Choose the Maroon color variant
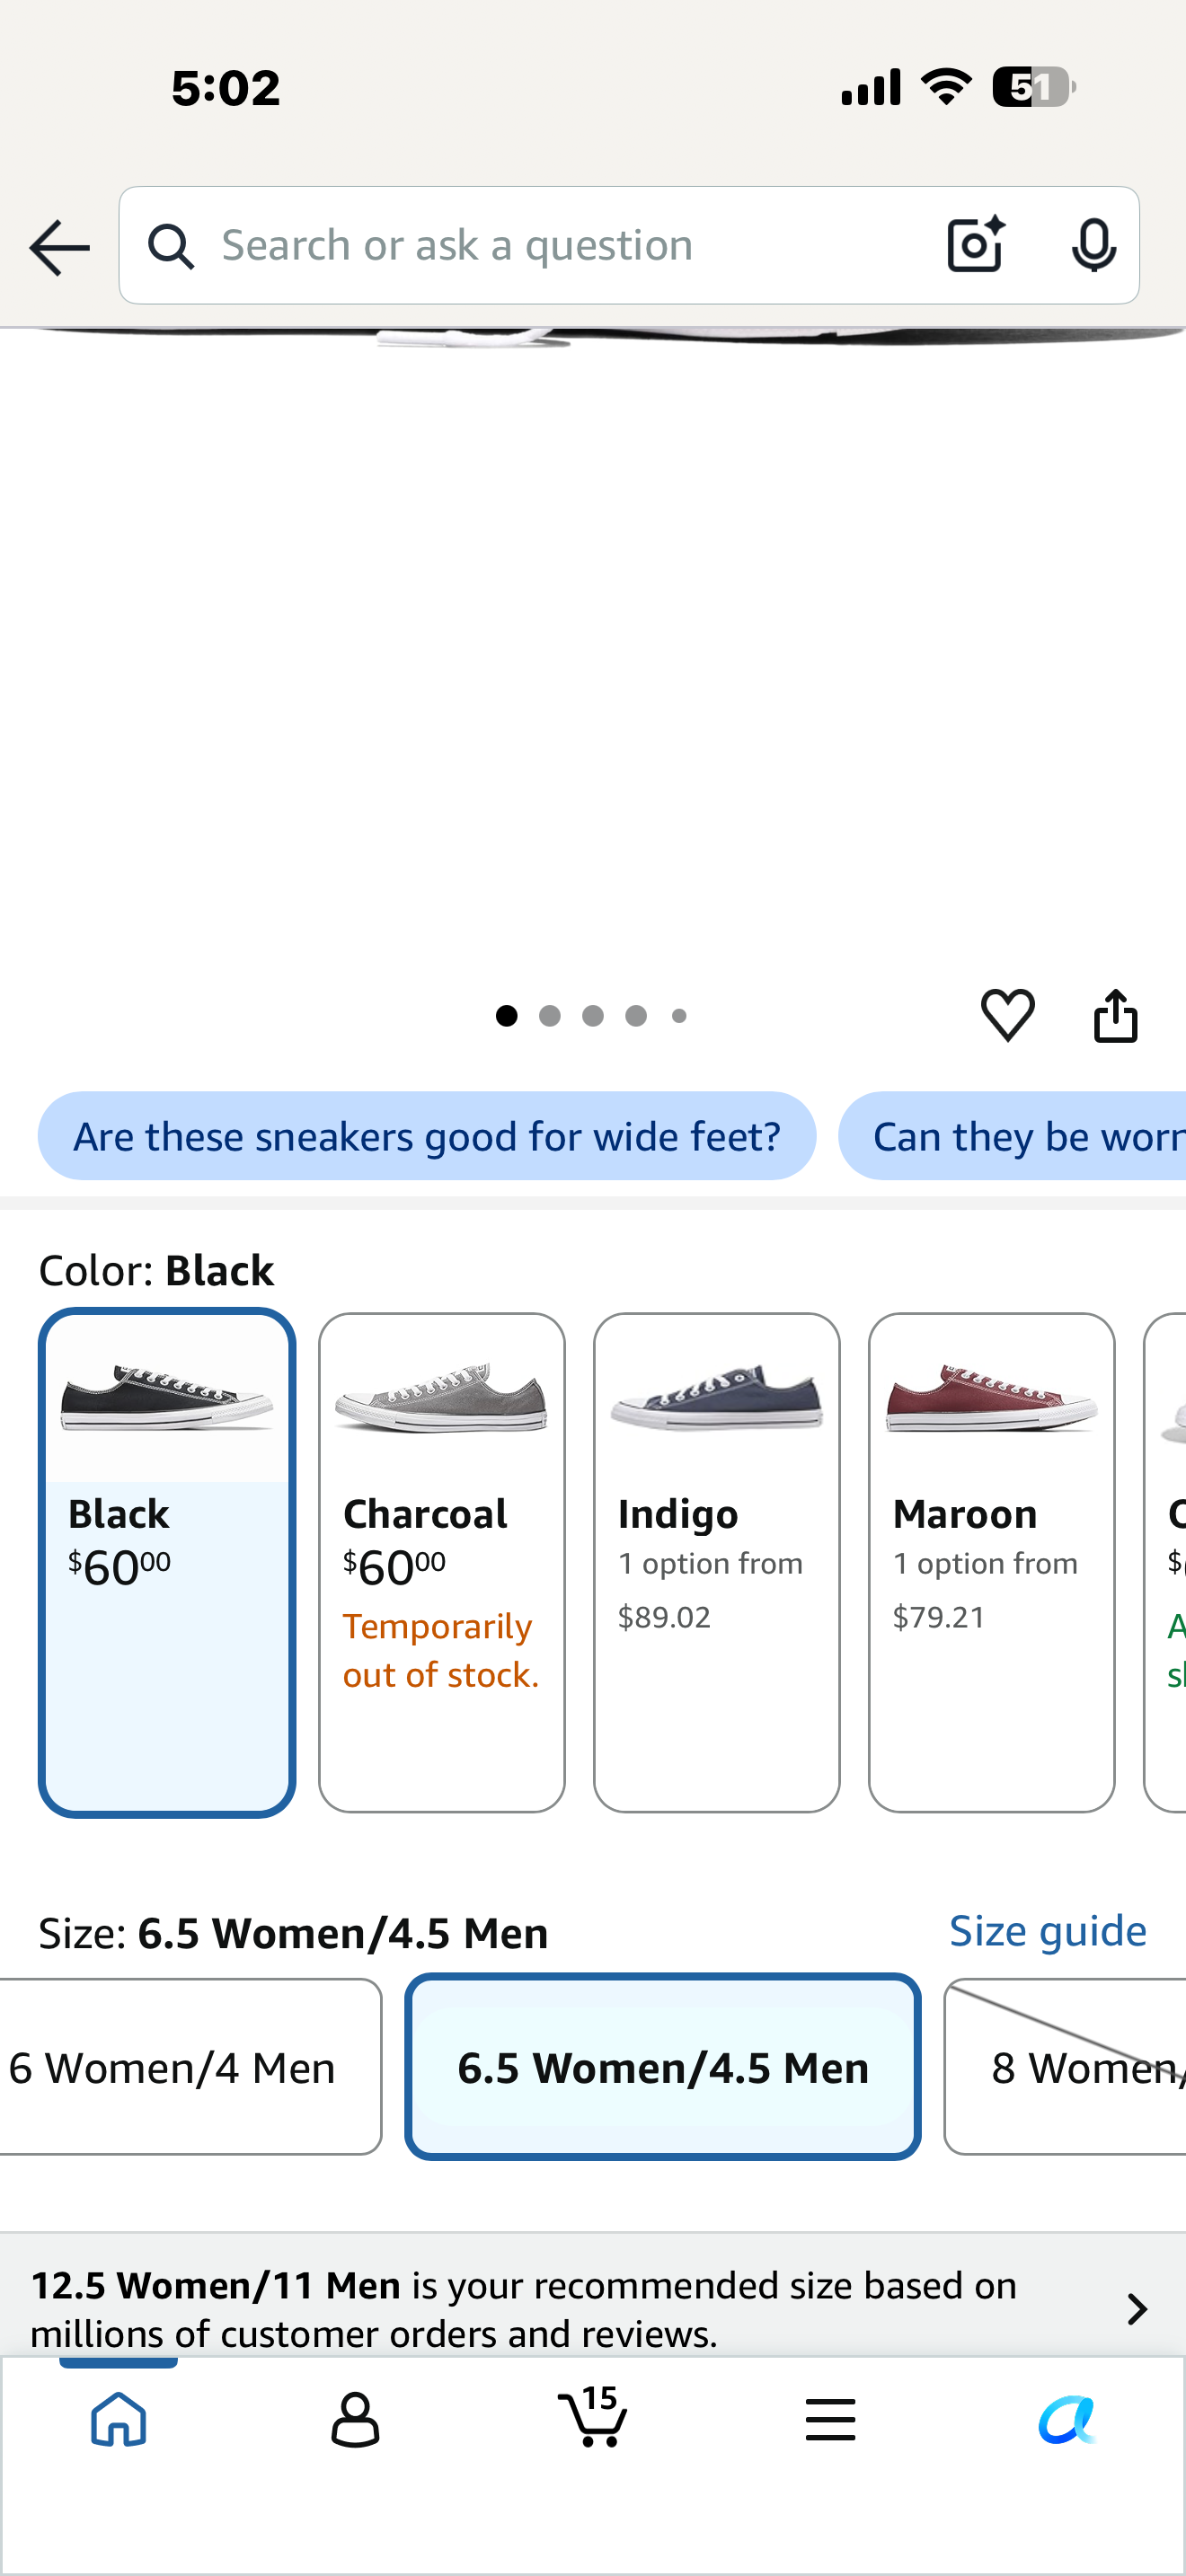Screen dimensions: 1186x2576 (x=992, y=1562)
